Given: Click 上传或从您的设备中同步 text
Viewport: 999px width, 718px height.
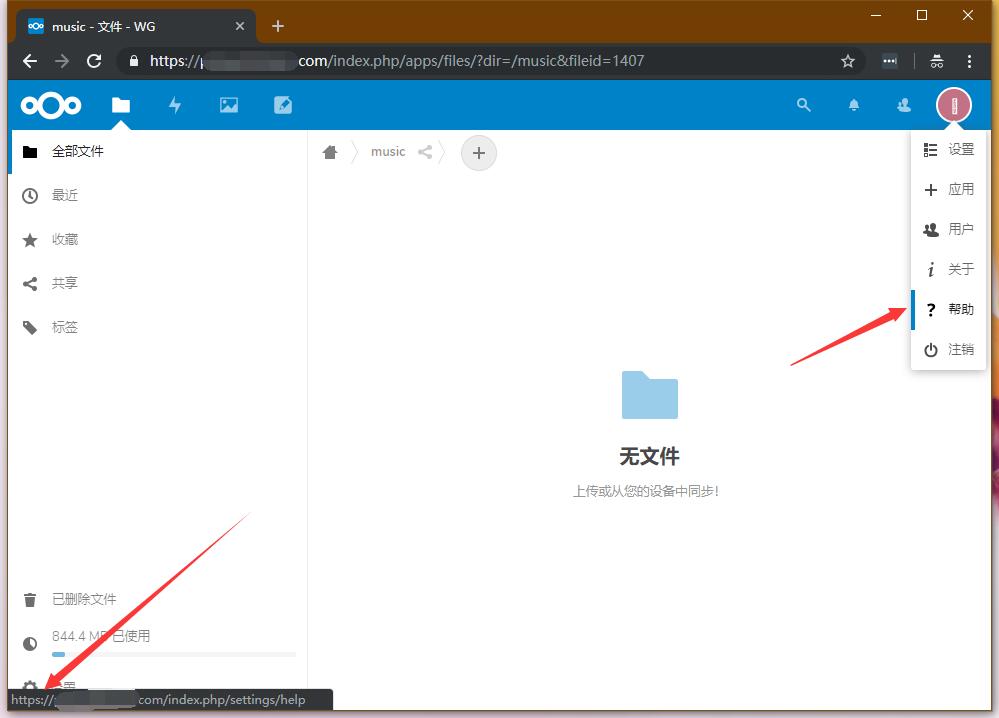Looking at the screenshot, I should coord(645,491).
